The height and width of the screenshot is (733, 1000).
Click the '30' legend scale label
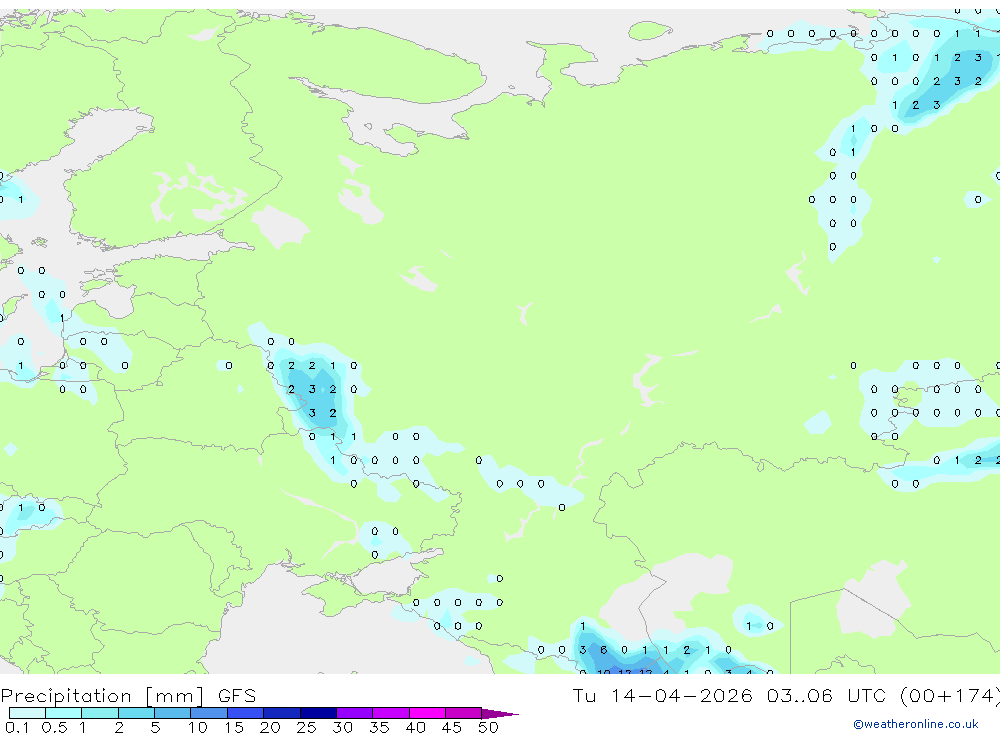pos(342,727)
